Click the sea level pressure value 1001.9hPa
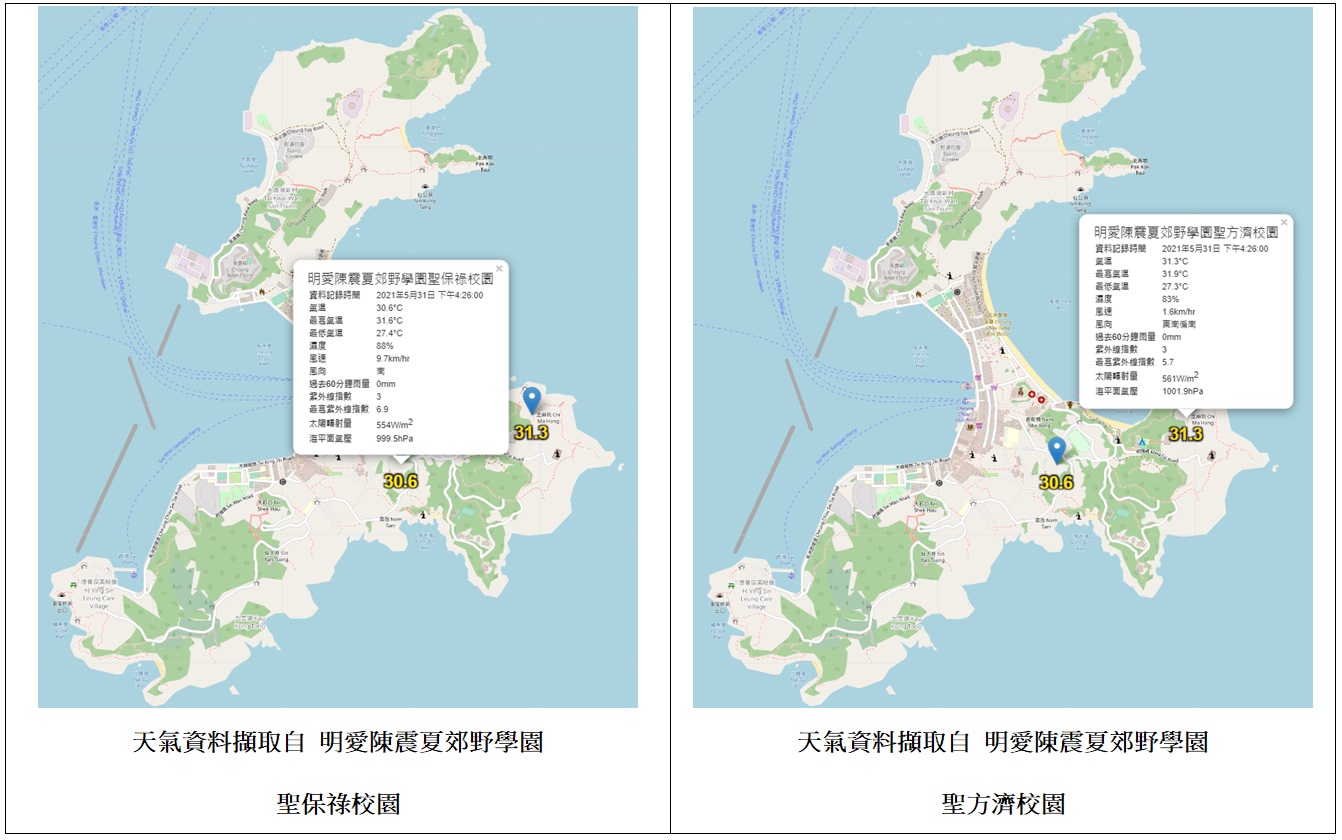Image resolution: width=1342 pixels, height=840 pixels. click(1183, 391)
